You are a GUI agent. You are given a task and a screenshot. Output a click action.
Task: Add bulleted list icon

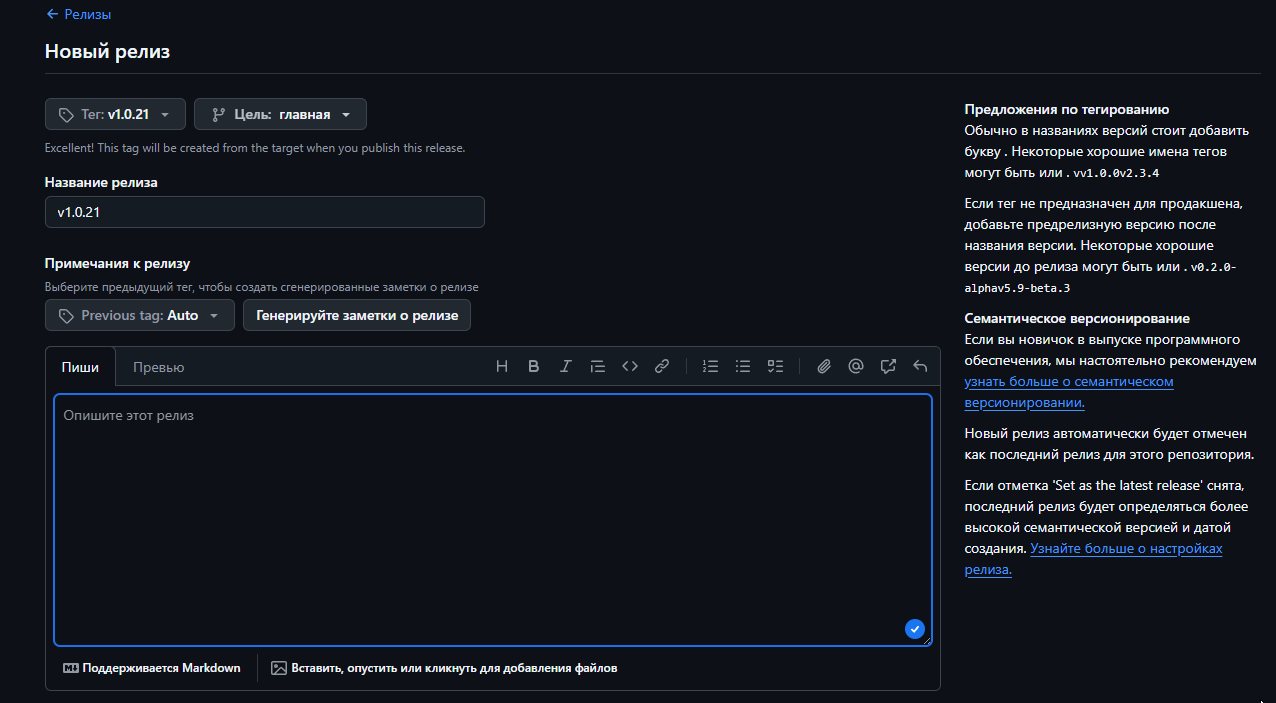(743, 367)
